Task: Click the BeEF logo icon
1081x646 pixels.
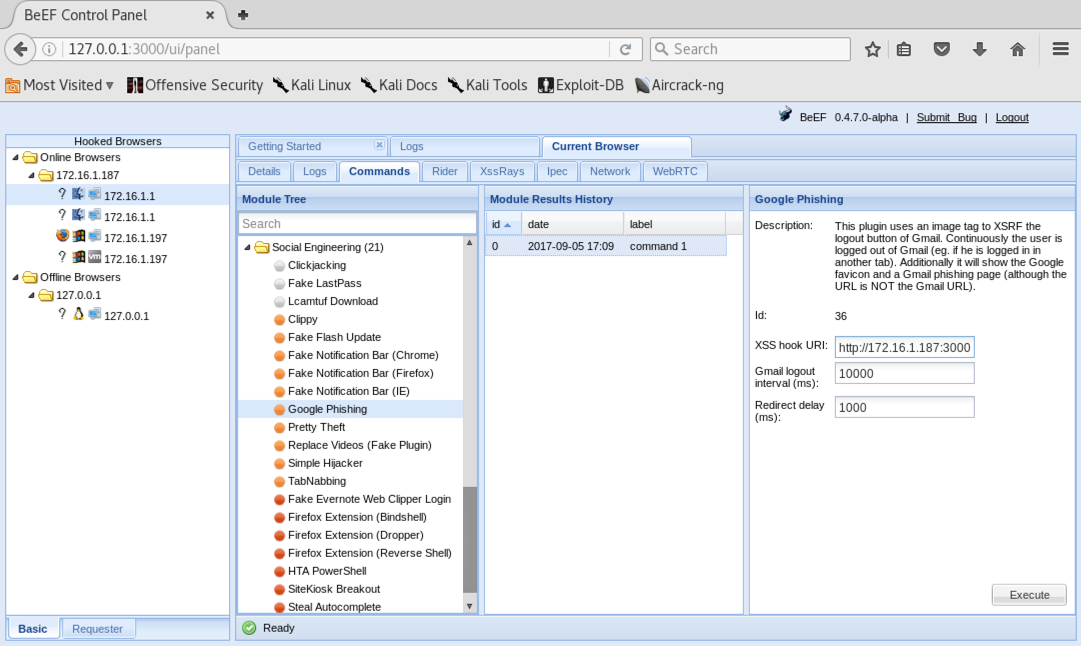Action: click(x=785, y=114)
